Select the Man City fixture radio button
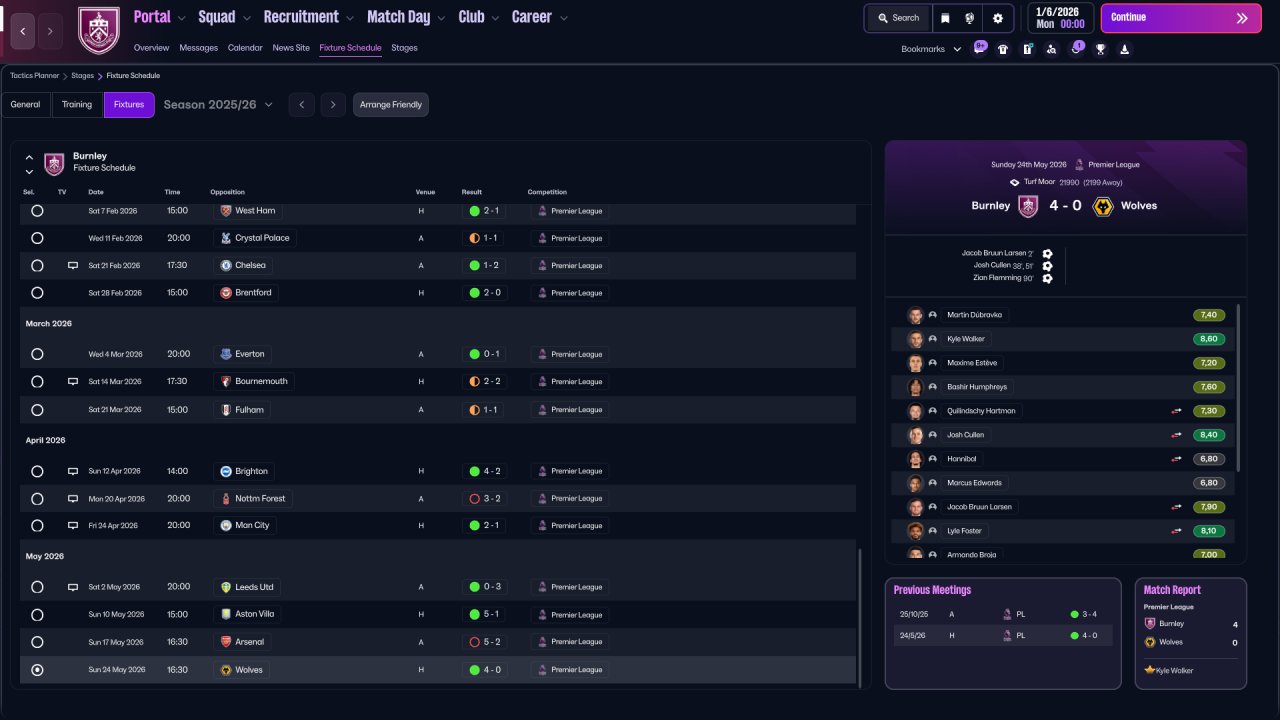 (x=37, y=525)
